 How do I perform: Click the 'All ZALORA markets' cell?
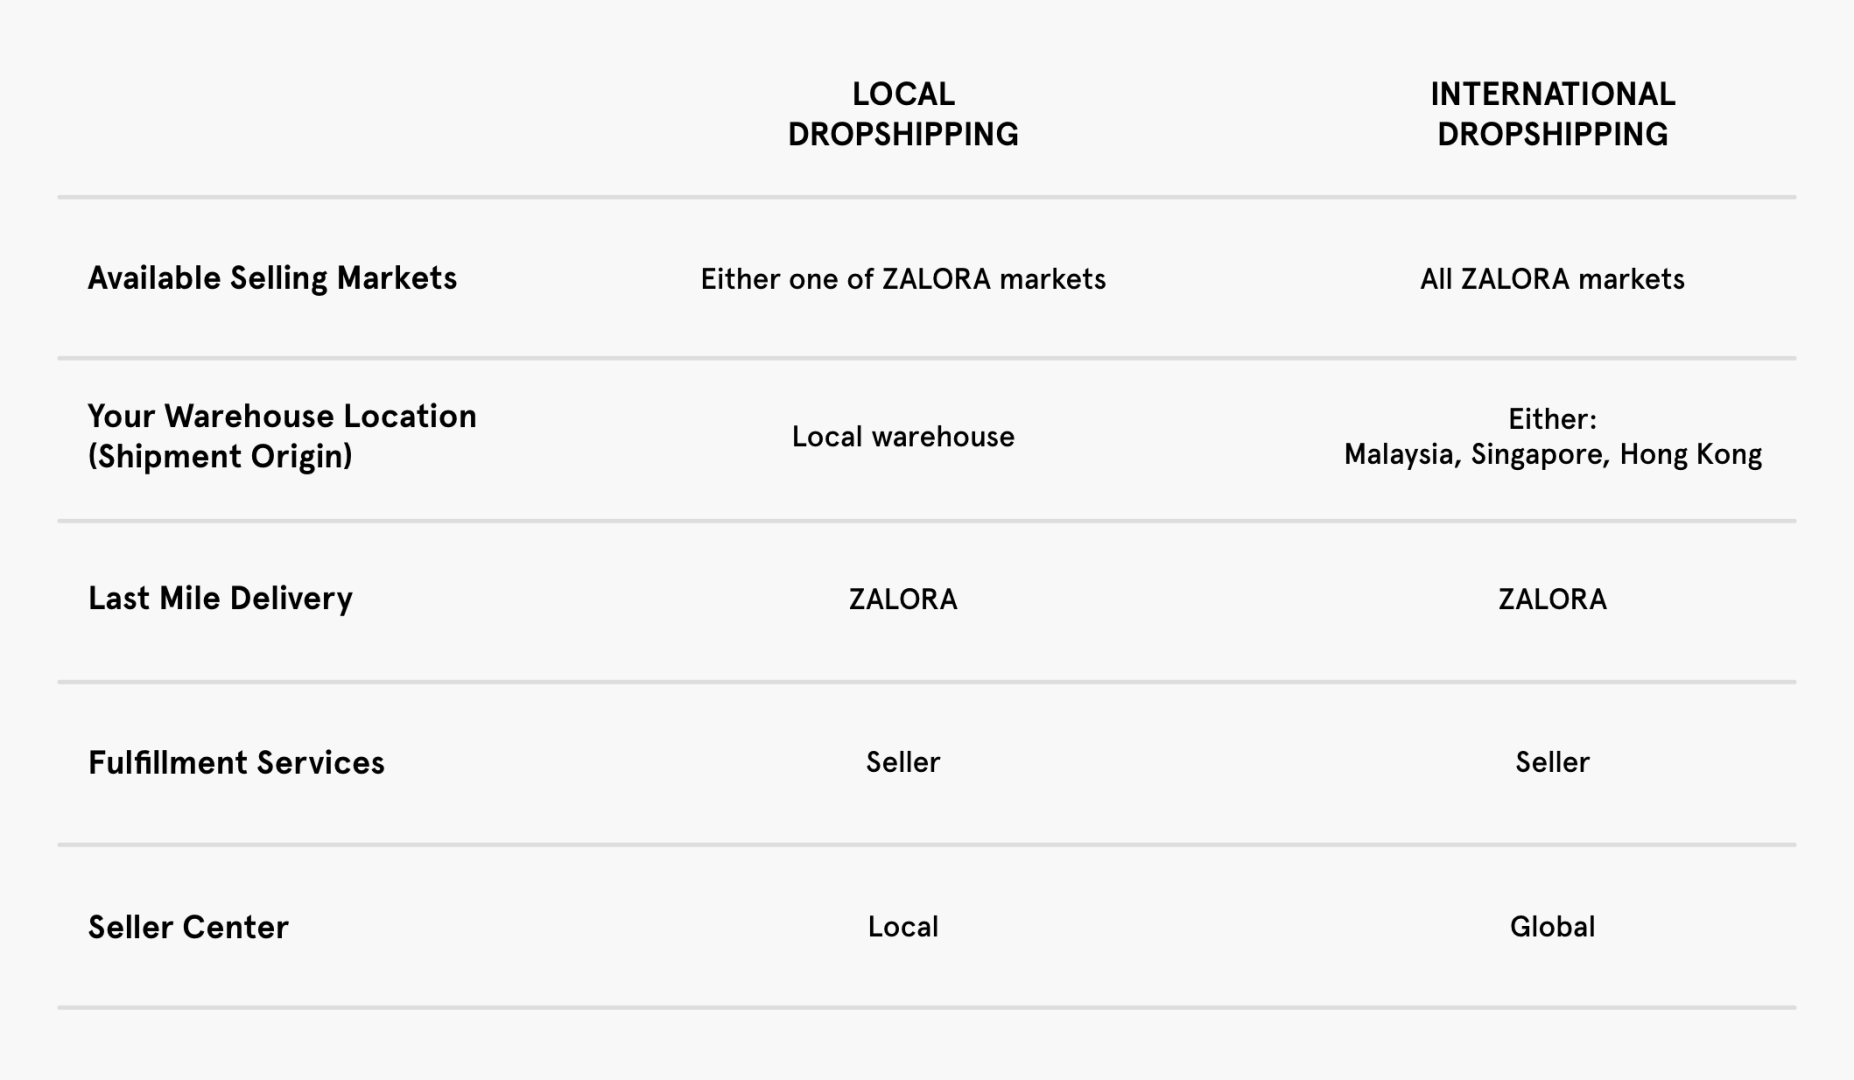[1552, 279]
